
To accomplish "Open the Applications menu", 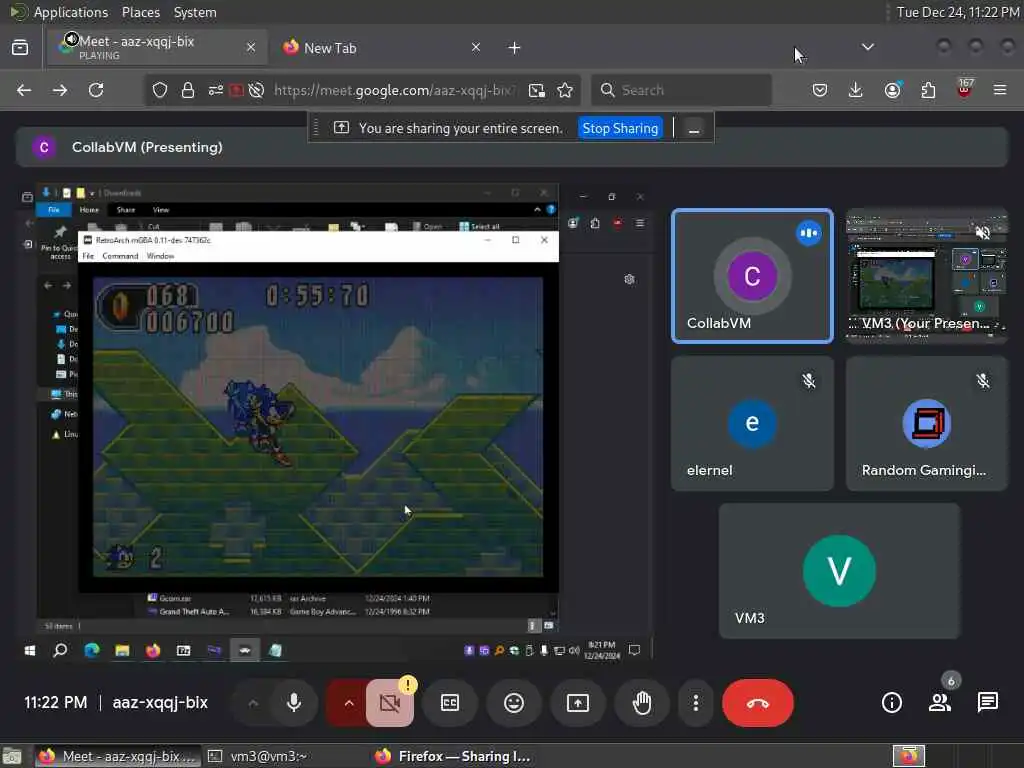I will point(71,12).
